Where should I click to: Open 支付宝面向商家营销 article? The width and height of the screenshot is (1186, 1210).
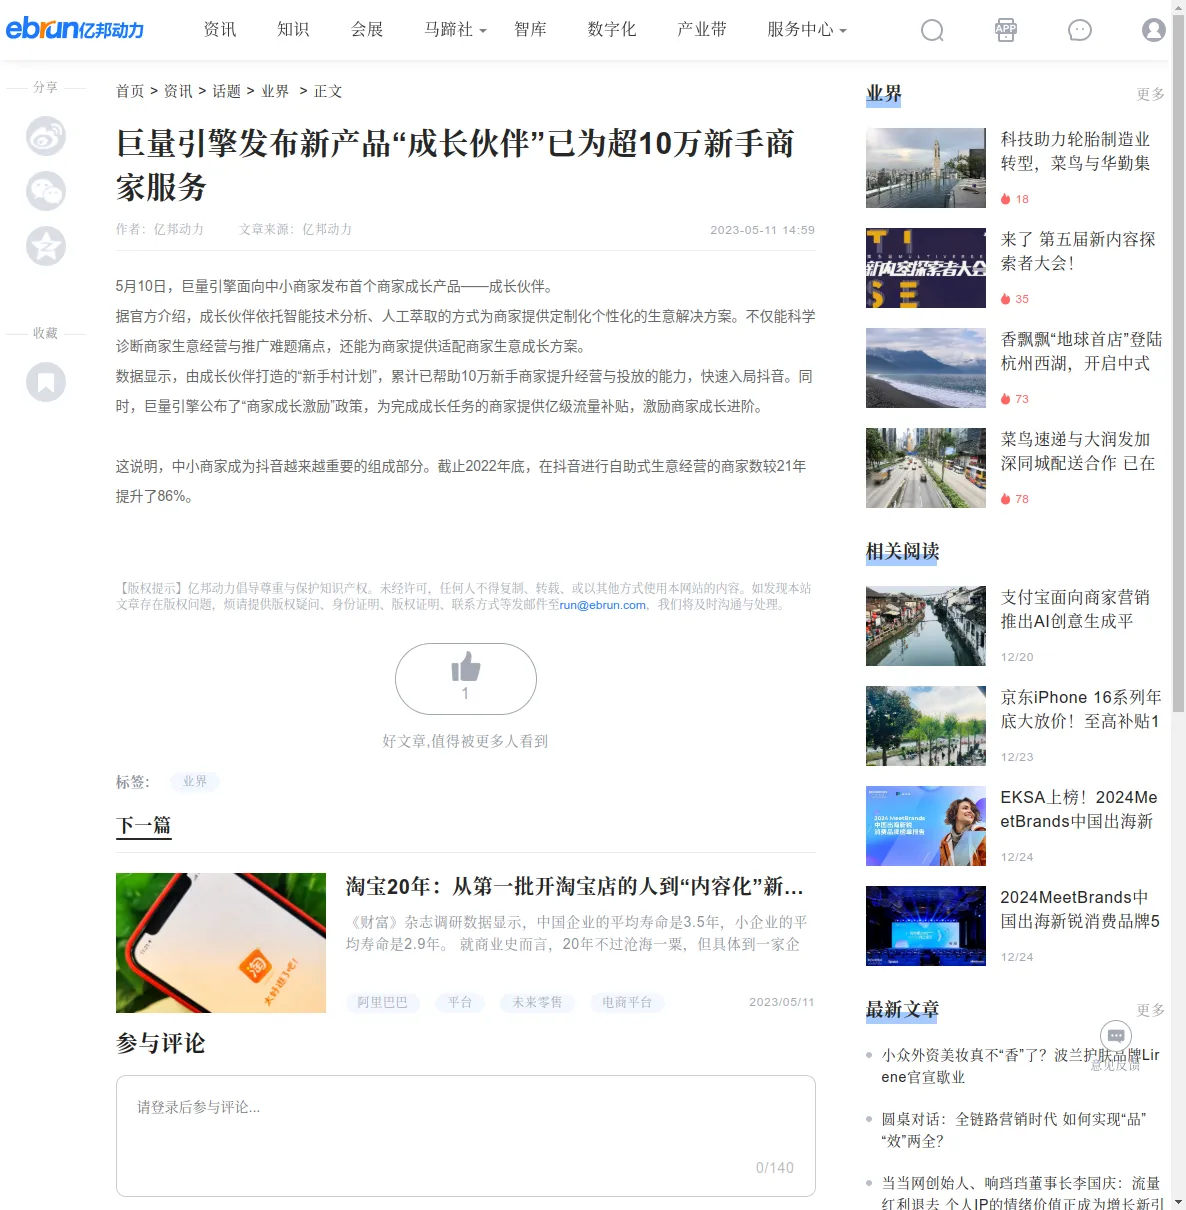click(1076, 609)
